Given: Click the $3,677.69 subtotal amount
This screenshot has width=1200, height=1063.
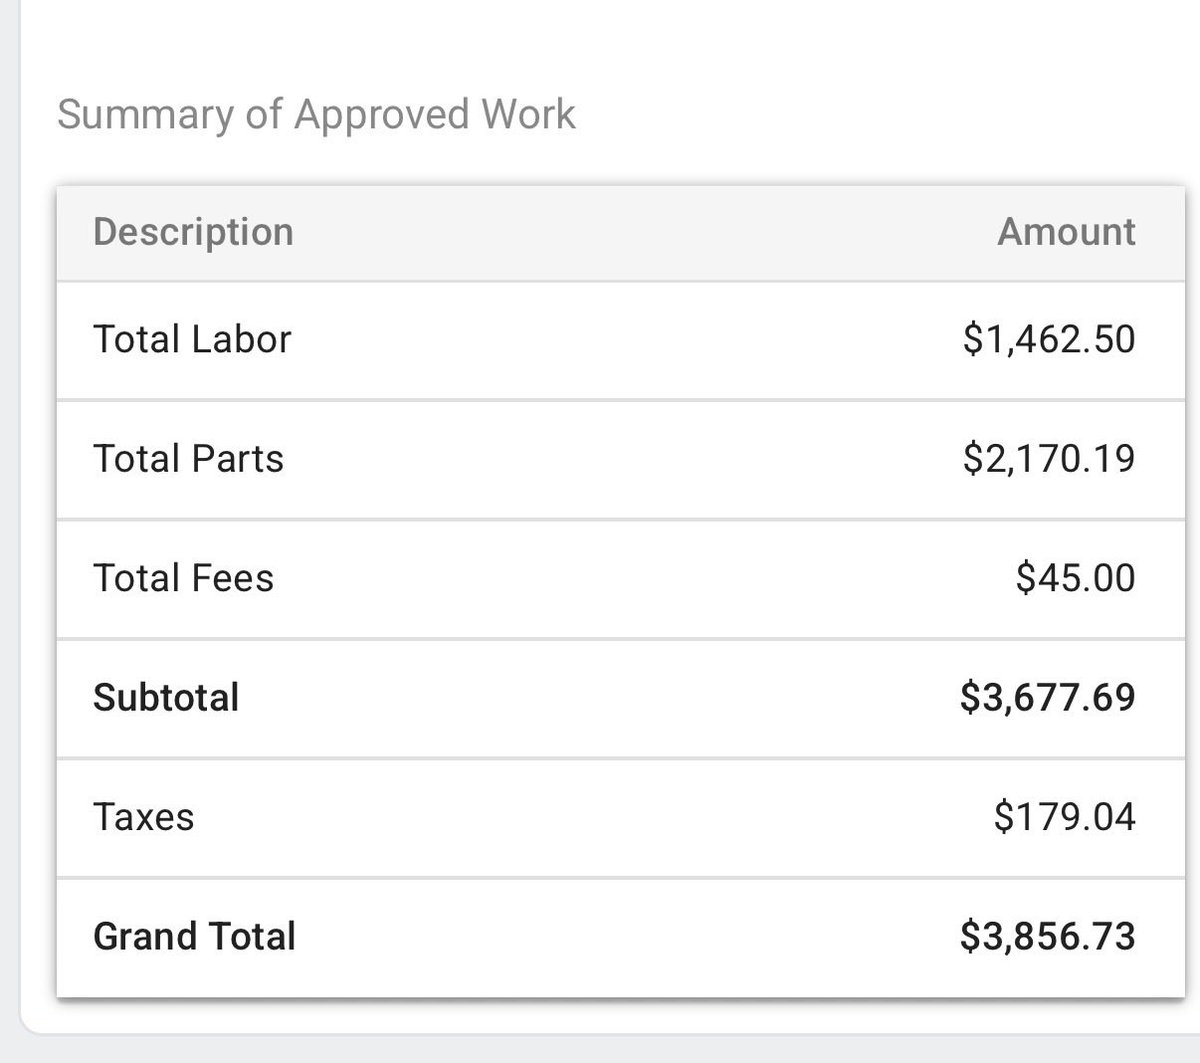Looking at the screenshot, I should tap(1047, 697).
